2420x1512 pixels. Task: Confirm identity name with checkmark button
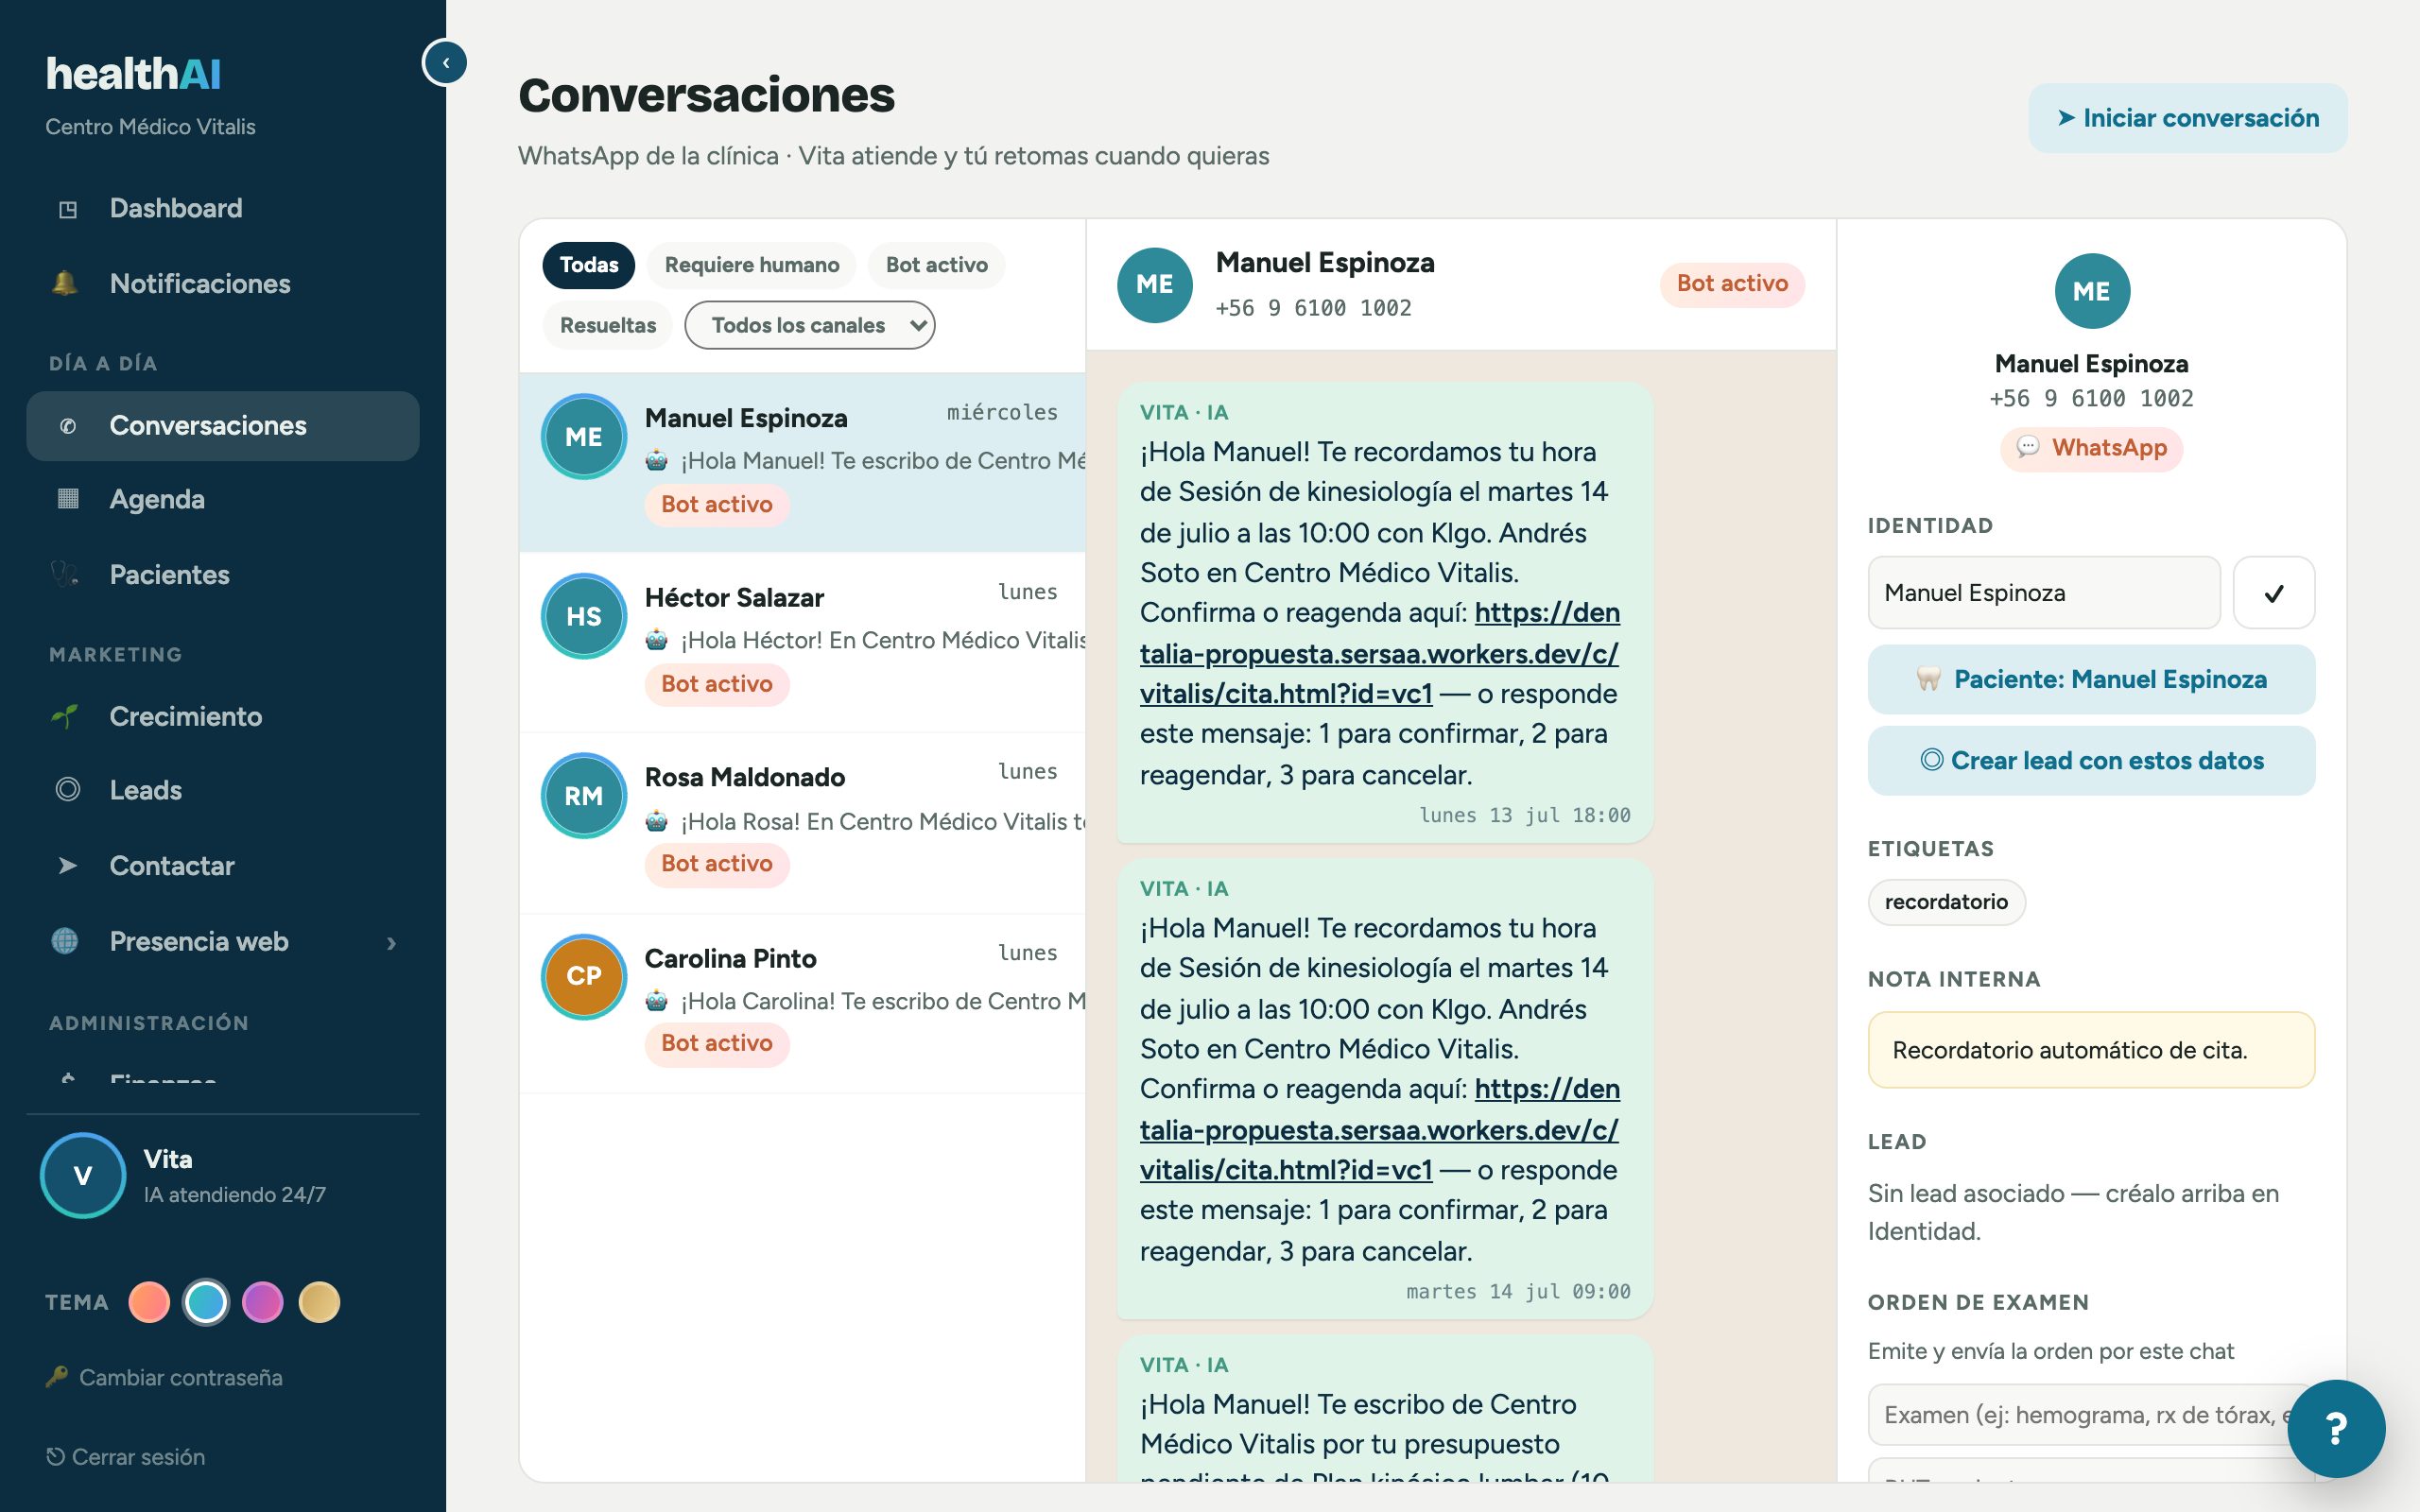[x=2274, y=593]
